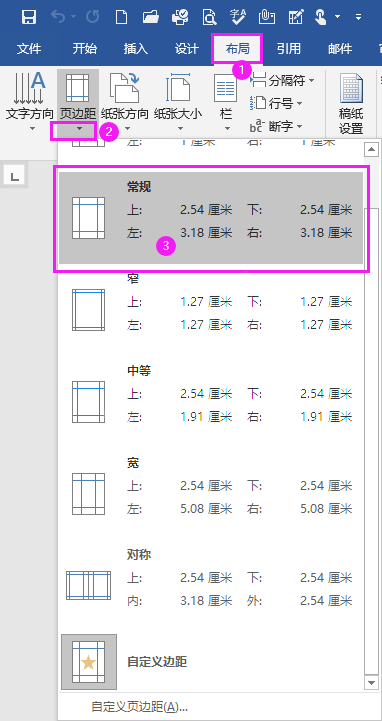Switch to the 设计 tab
This screenshot has width=382, height=721.
coord(187,49)
